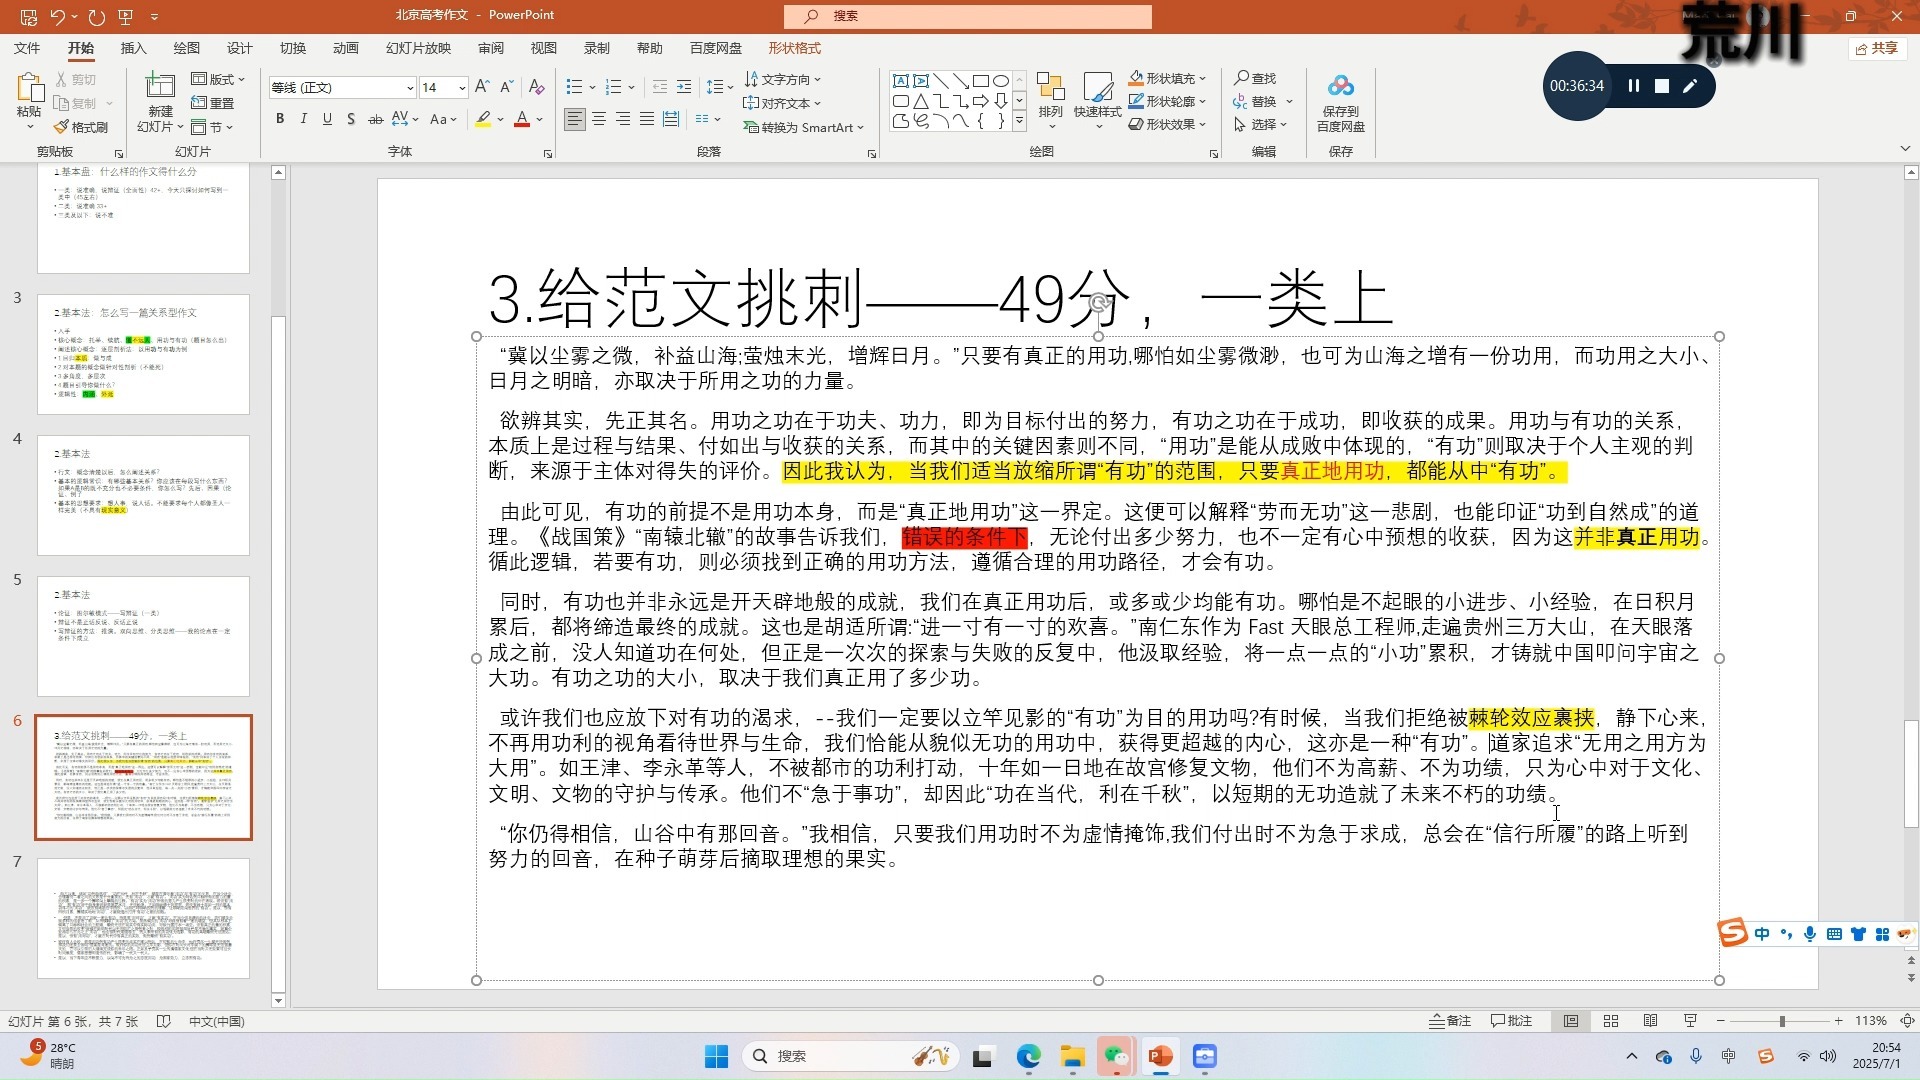This screenshot has width=1920, height=1080.
Task: Select slide 4 thumbnail
Action: [143, 495]
